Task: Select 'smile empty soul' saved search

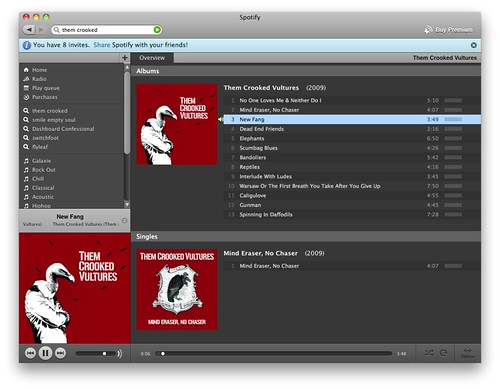Action: (49, 119)
